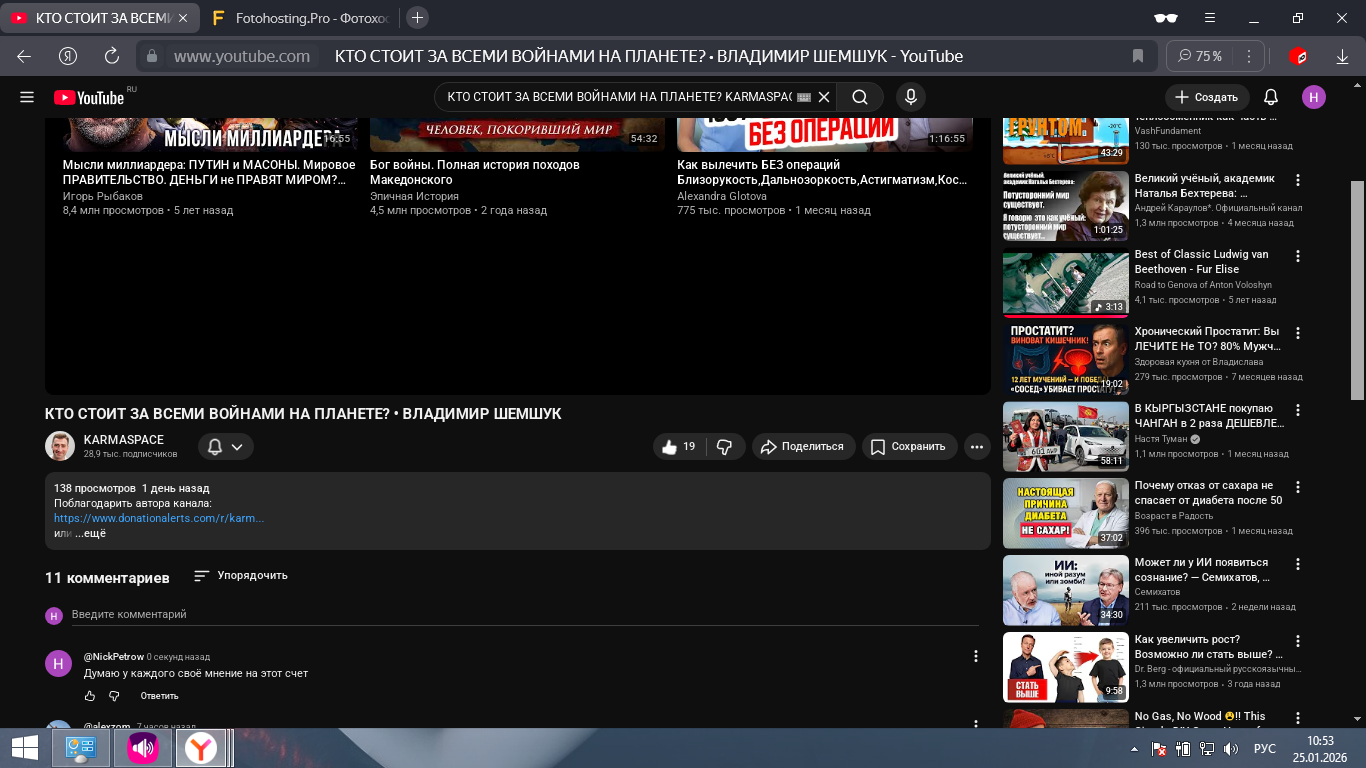Run the search with magnifier button
Screen dimensions: 1366x768
pyautogui.click(x=859, y=97)
